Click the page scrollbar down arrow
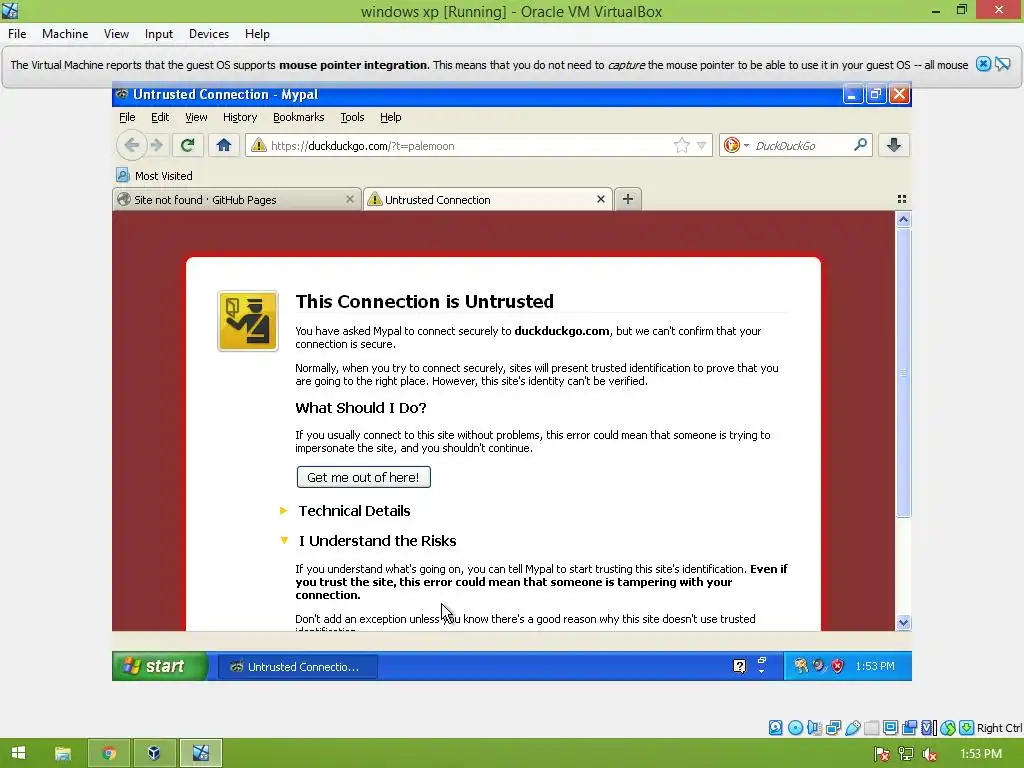The width and height of the screenshot is (1024, 768). (x=903, y=622)
